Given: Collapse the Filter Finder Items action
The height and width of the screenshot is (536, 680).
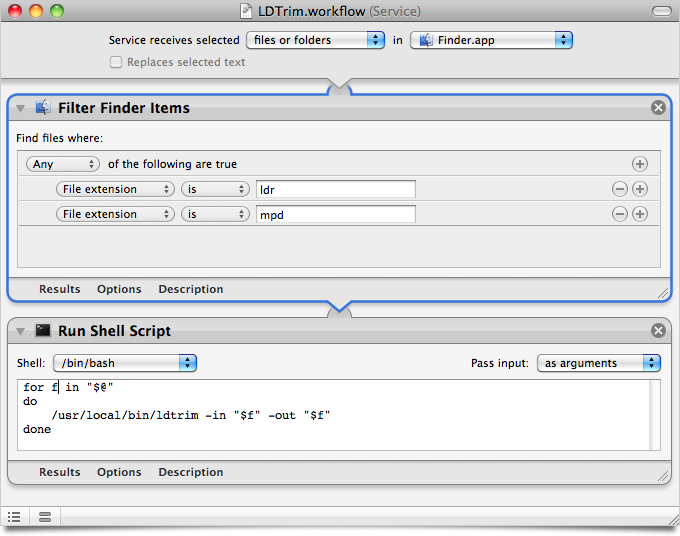Looking at the screenshot, I should click(x=20, y=108).
